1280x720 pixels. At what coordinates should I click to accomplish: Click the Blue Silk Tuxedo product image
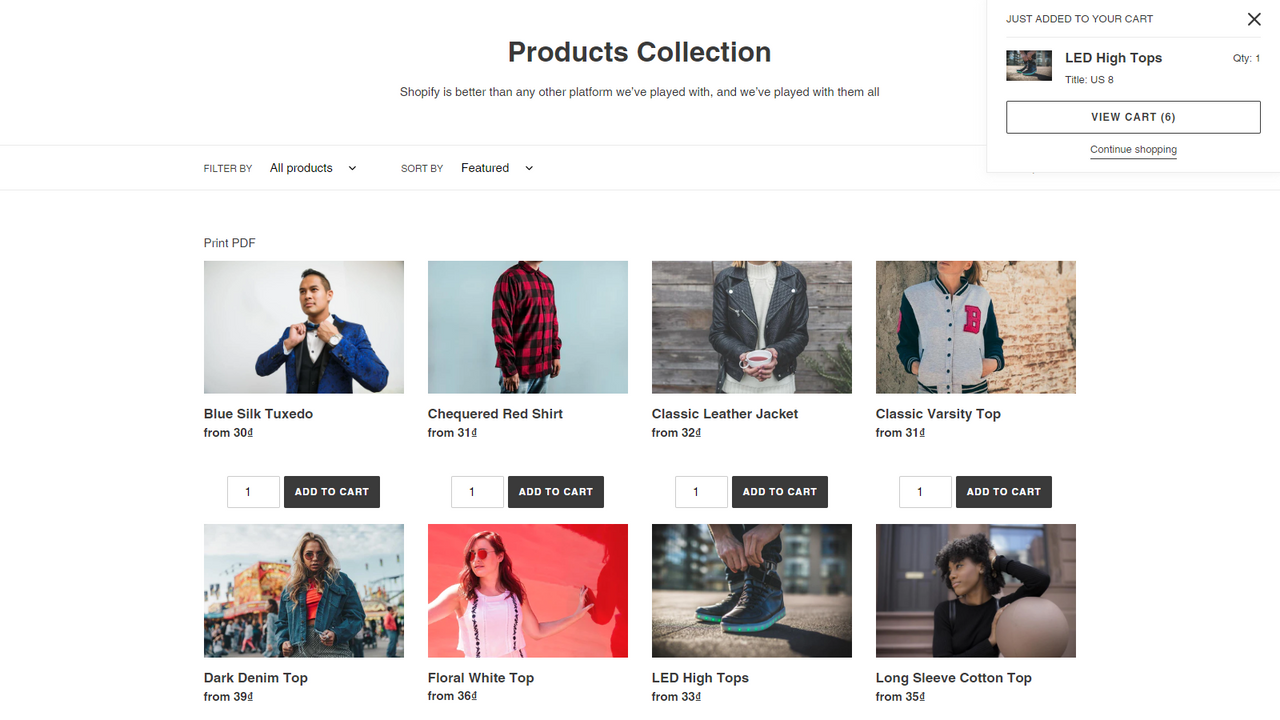pos(304,327)
